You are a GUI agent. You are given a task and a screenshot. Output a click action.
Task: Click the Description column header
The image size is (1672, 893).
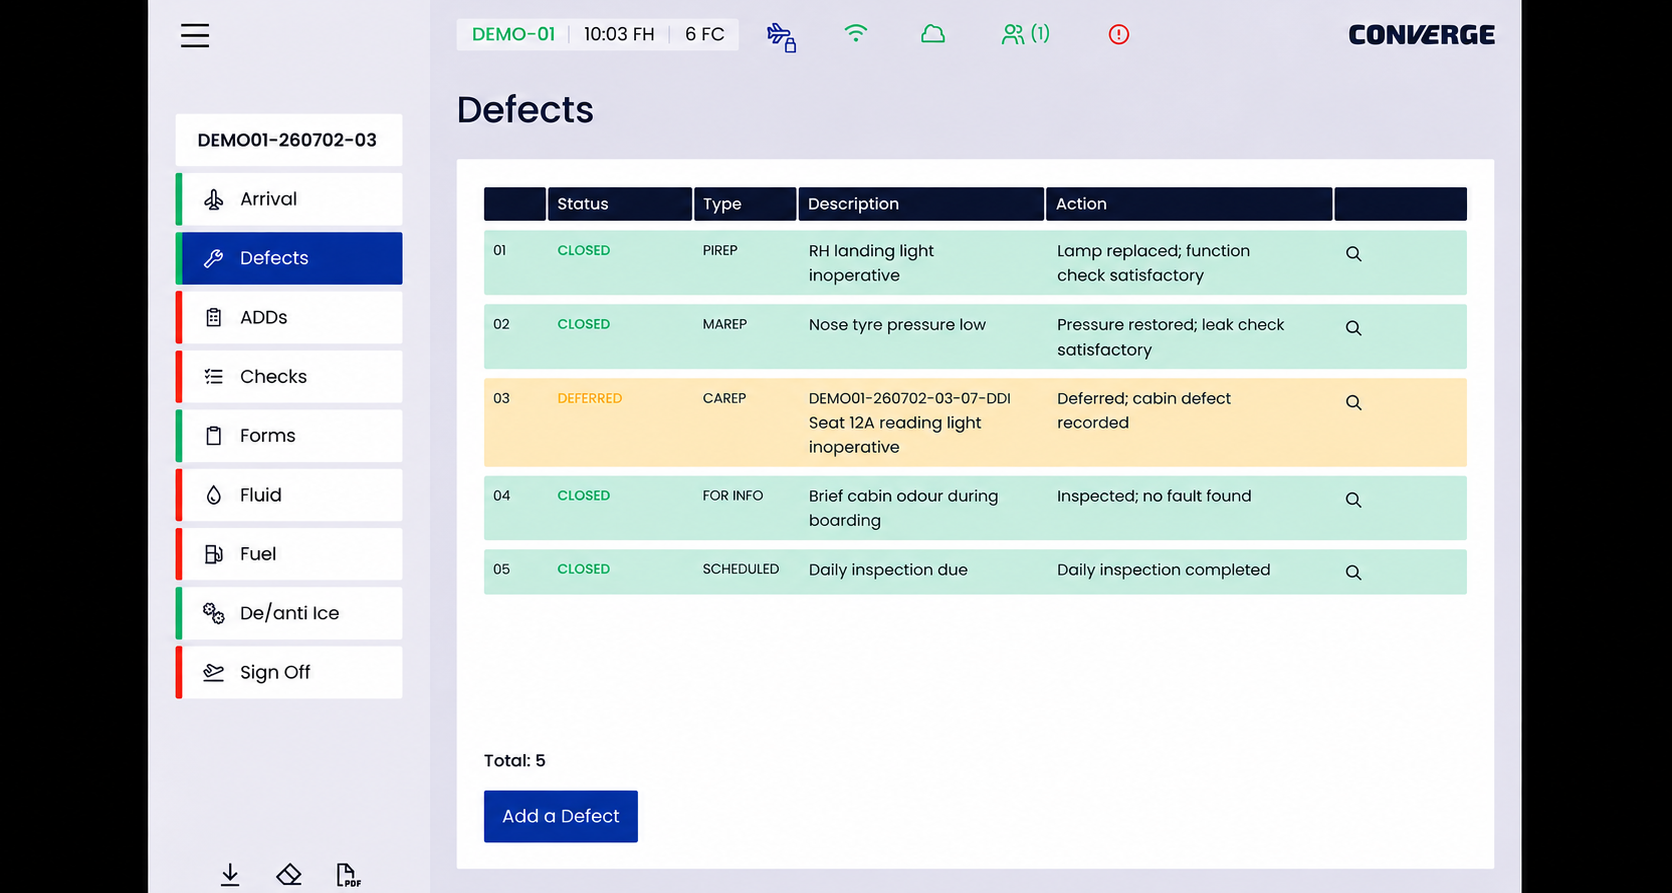coord(921,204)
